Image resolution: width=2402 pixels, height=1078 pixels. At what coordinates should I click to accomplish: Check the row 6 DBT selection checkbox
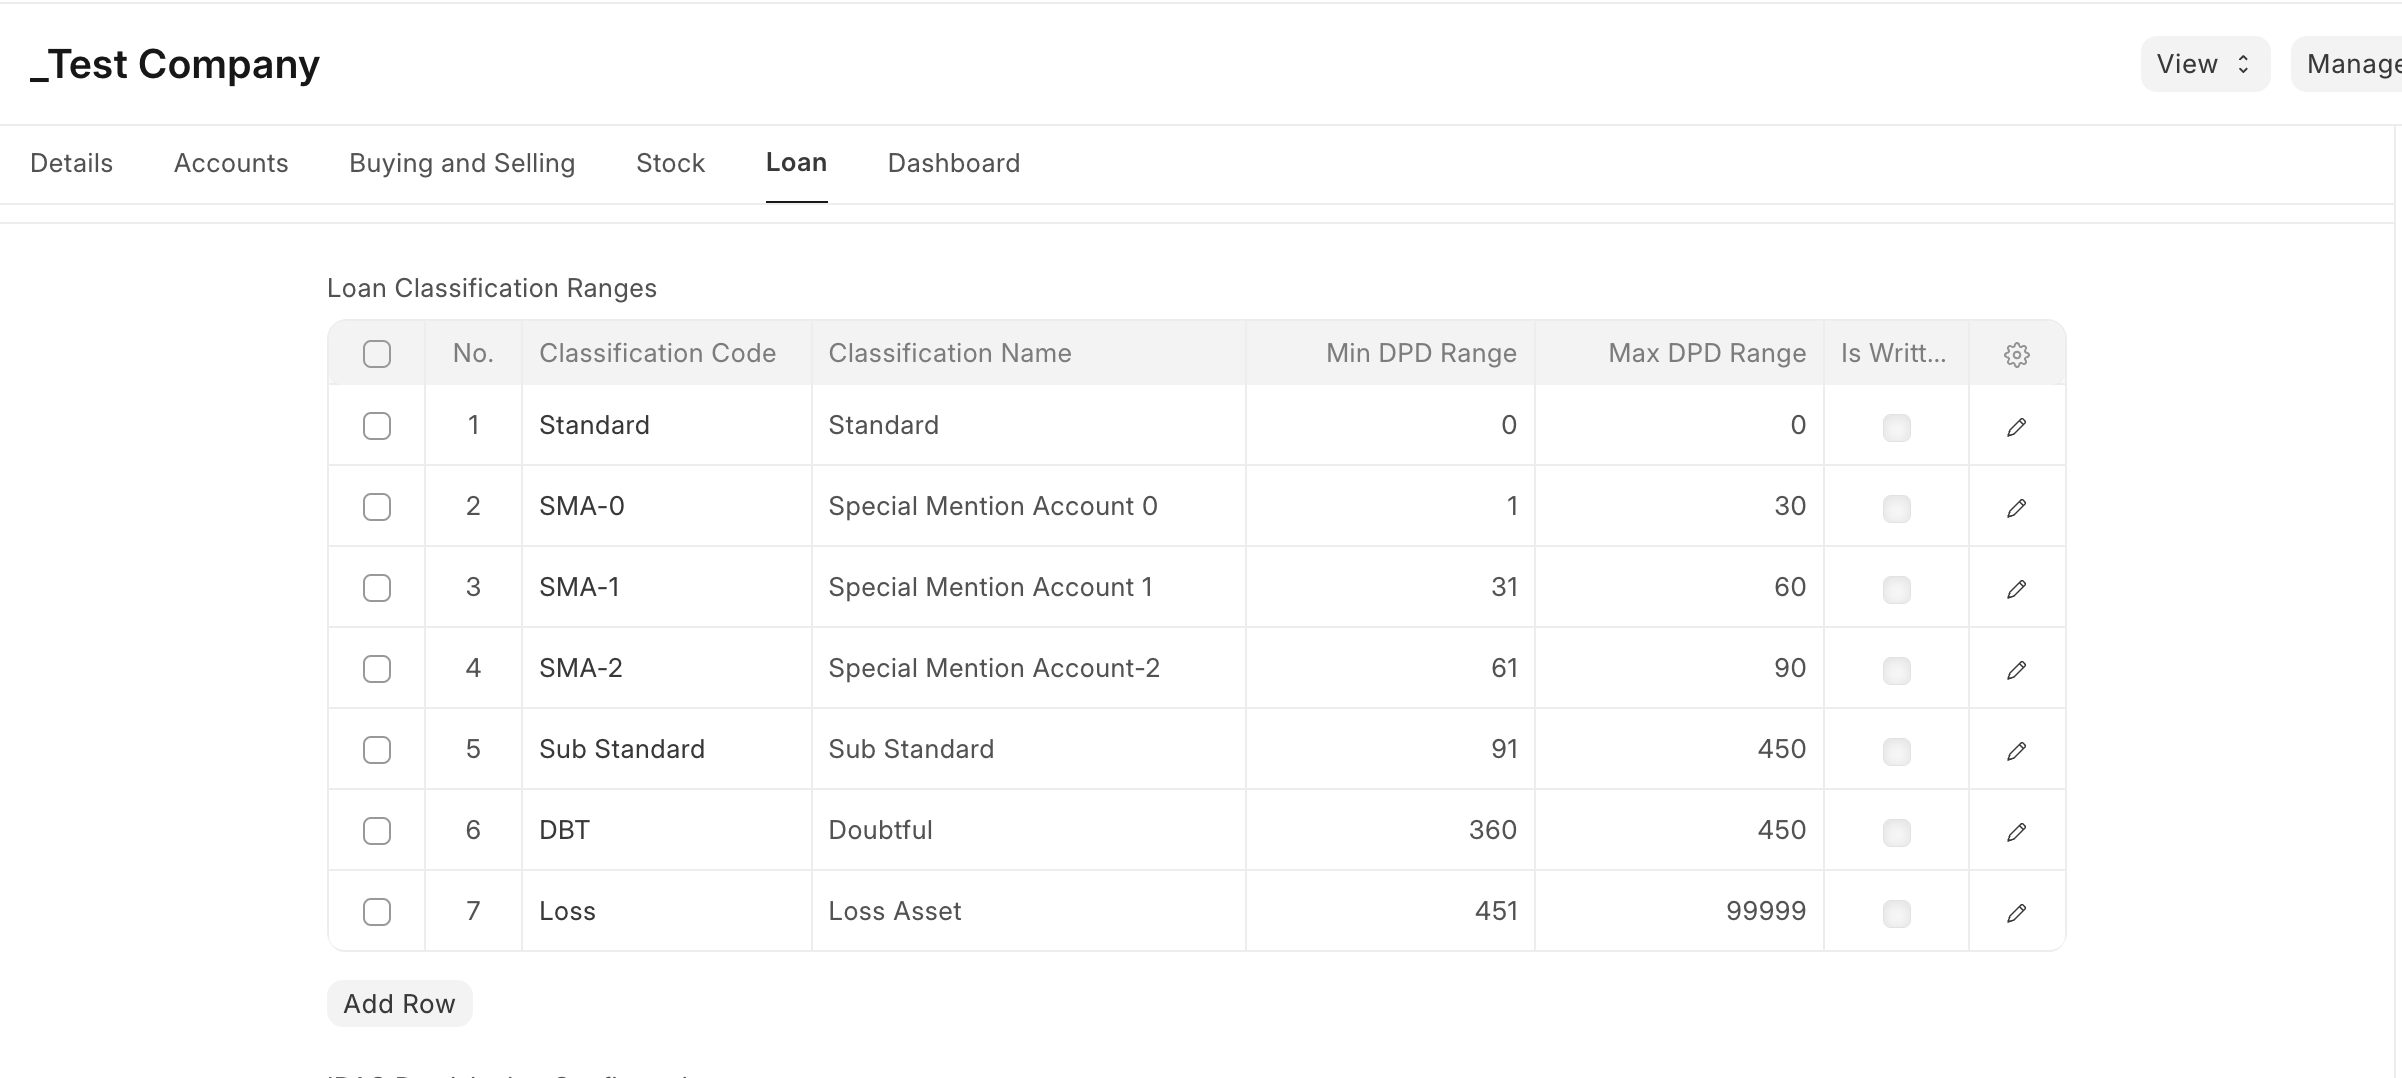tap(377, 831)
